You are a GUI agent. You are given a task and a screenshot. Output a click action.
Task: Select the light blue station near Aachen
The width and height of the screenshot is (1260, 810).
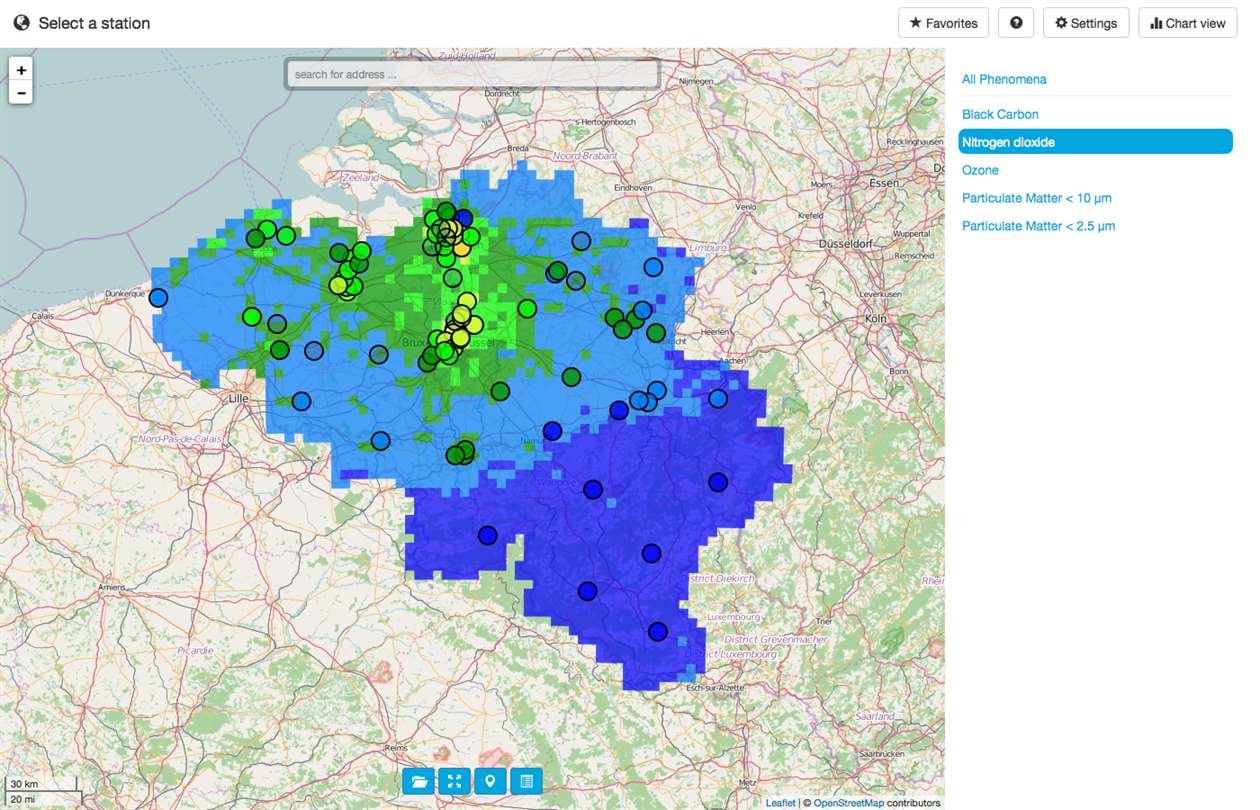[x=718, y=399]
